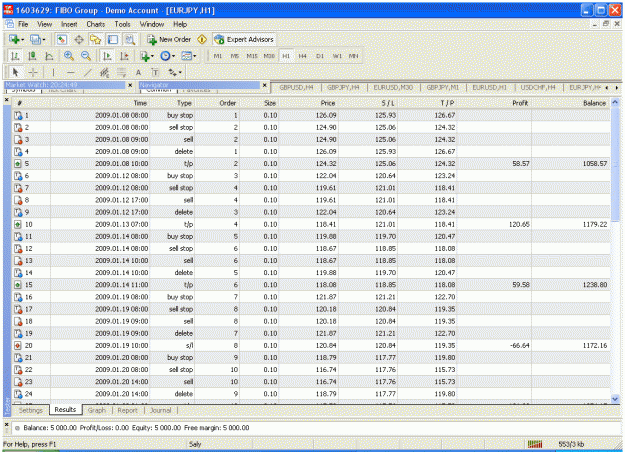Open the File menu
The width and height of the screenshot is (625, 452).
tap(23, 24)
